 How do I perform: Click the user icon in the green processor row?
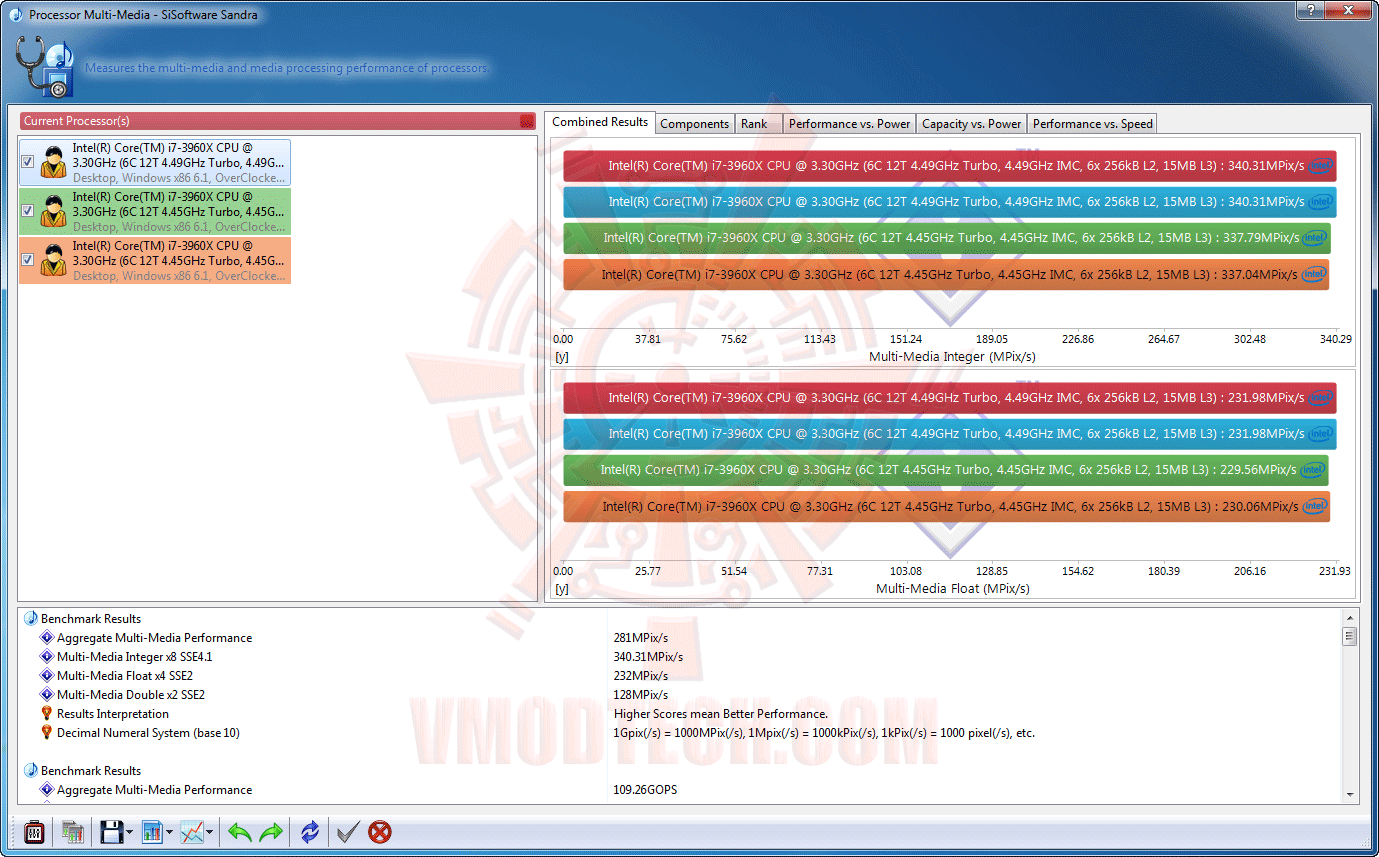click(x=53, y=211)
